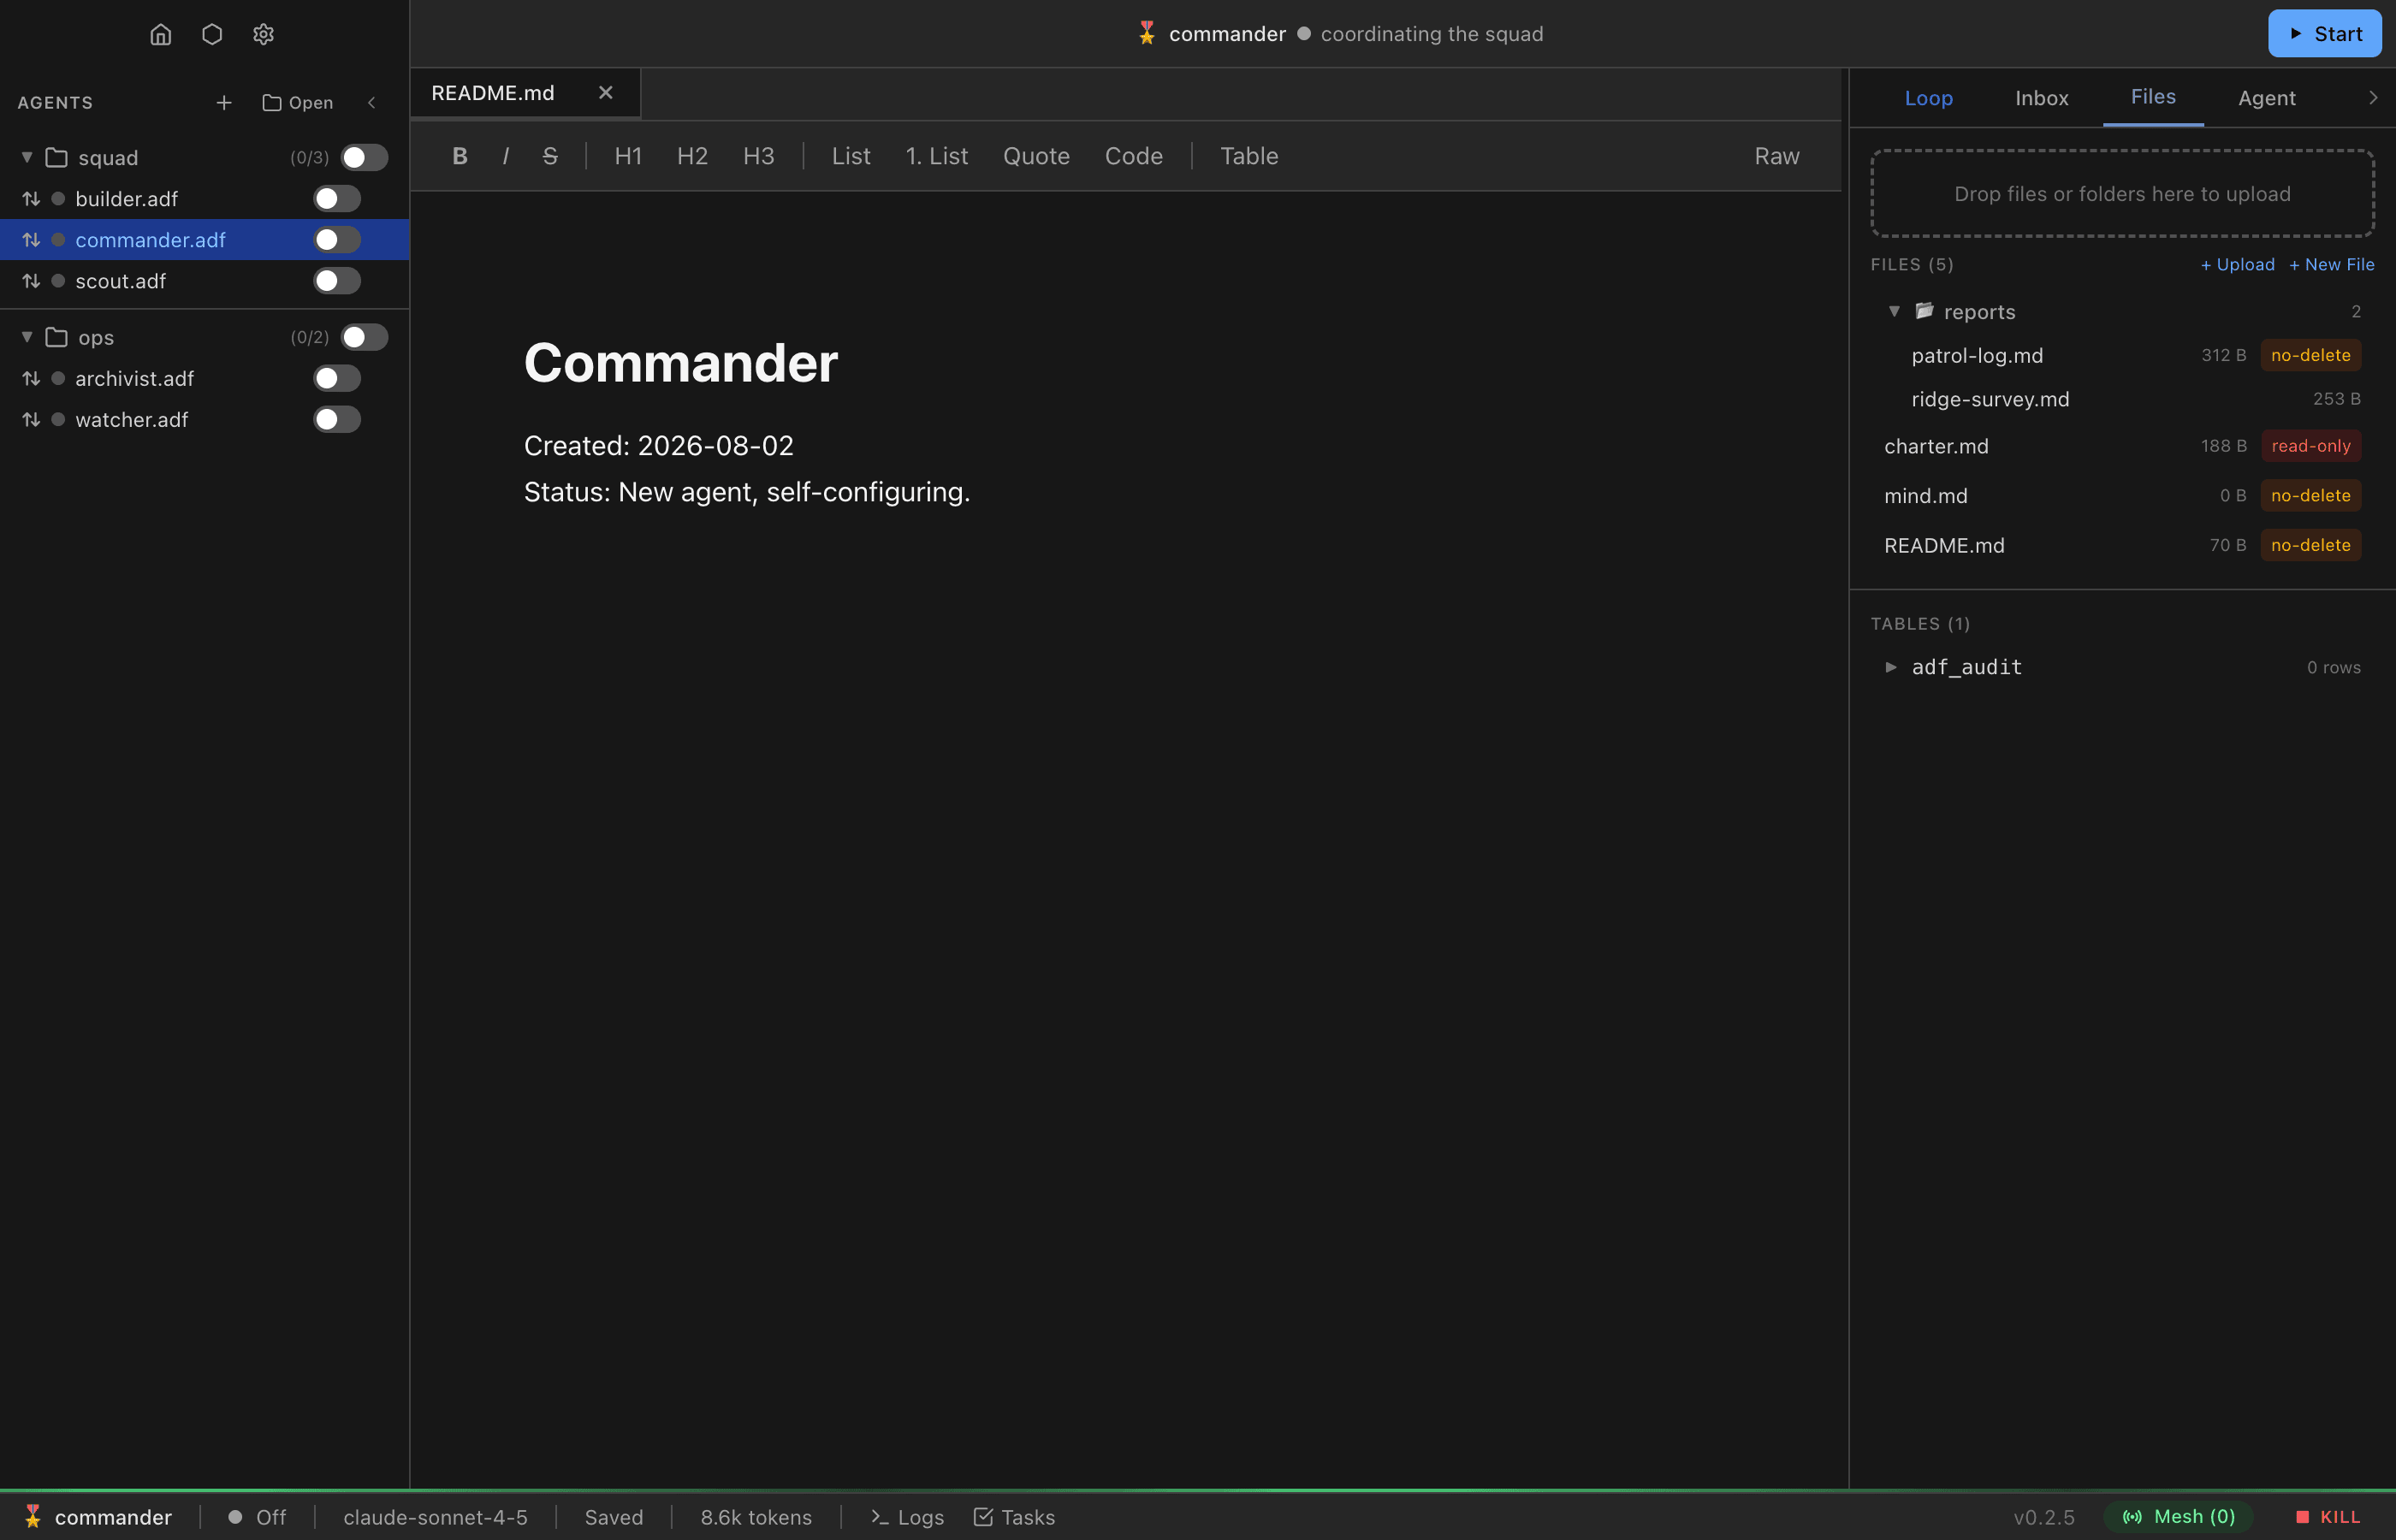2396x1540 pixels.
Task: Apply bold formatting in editor toolbar
Action: 460,156
